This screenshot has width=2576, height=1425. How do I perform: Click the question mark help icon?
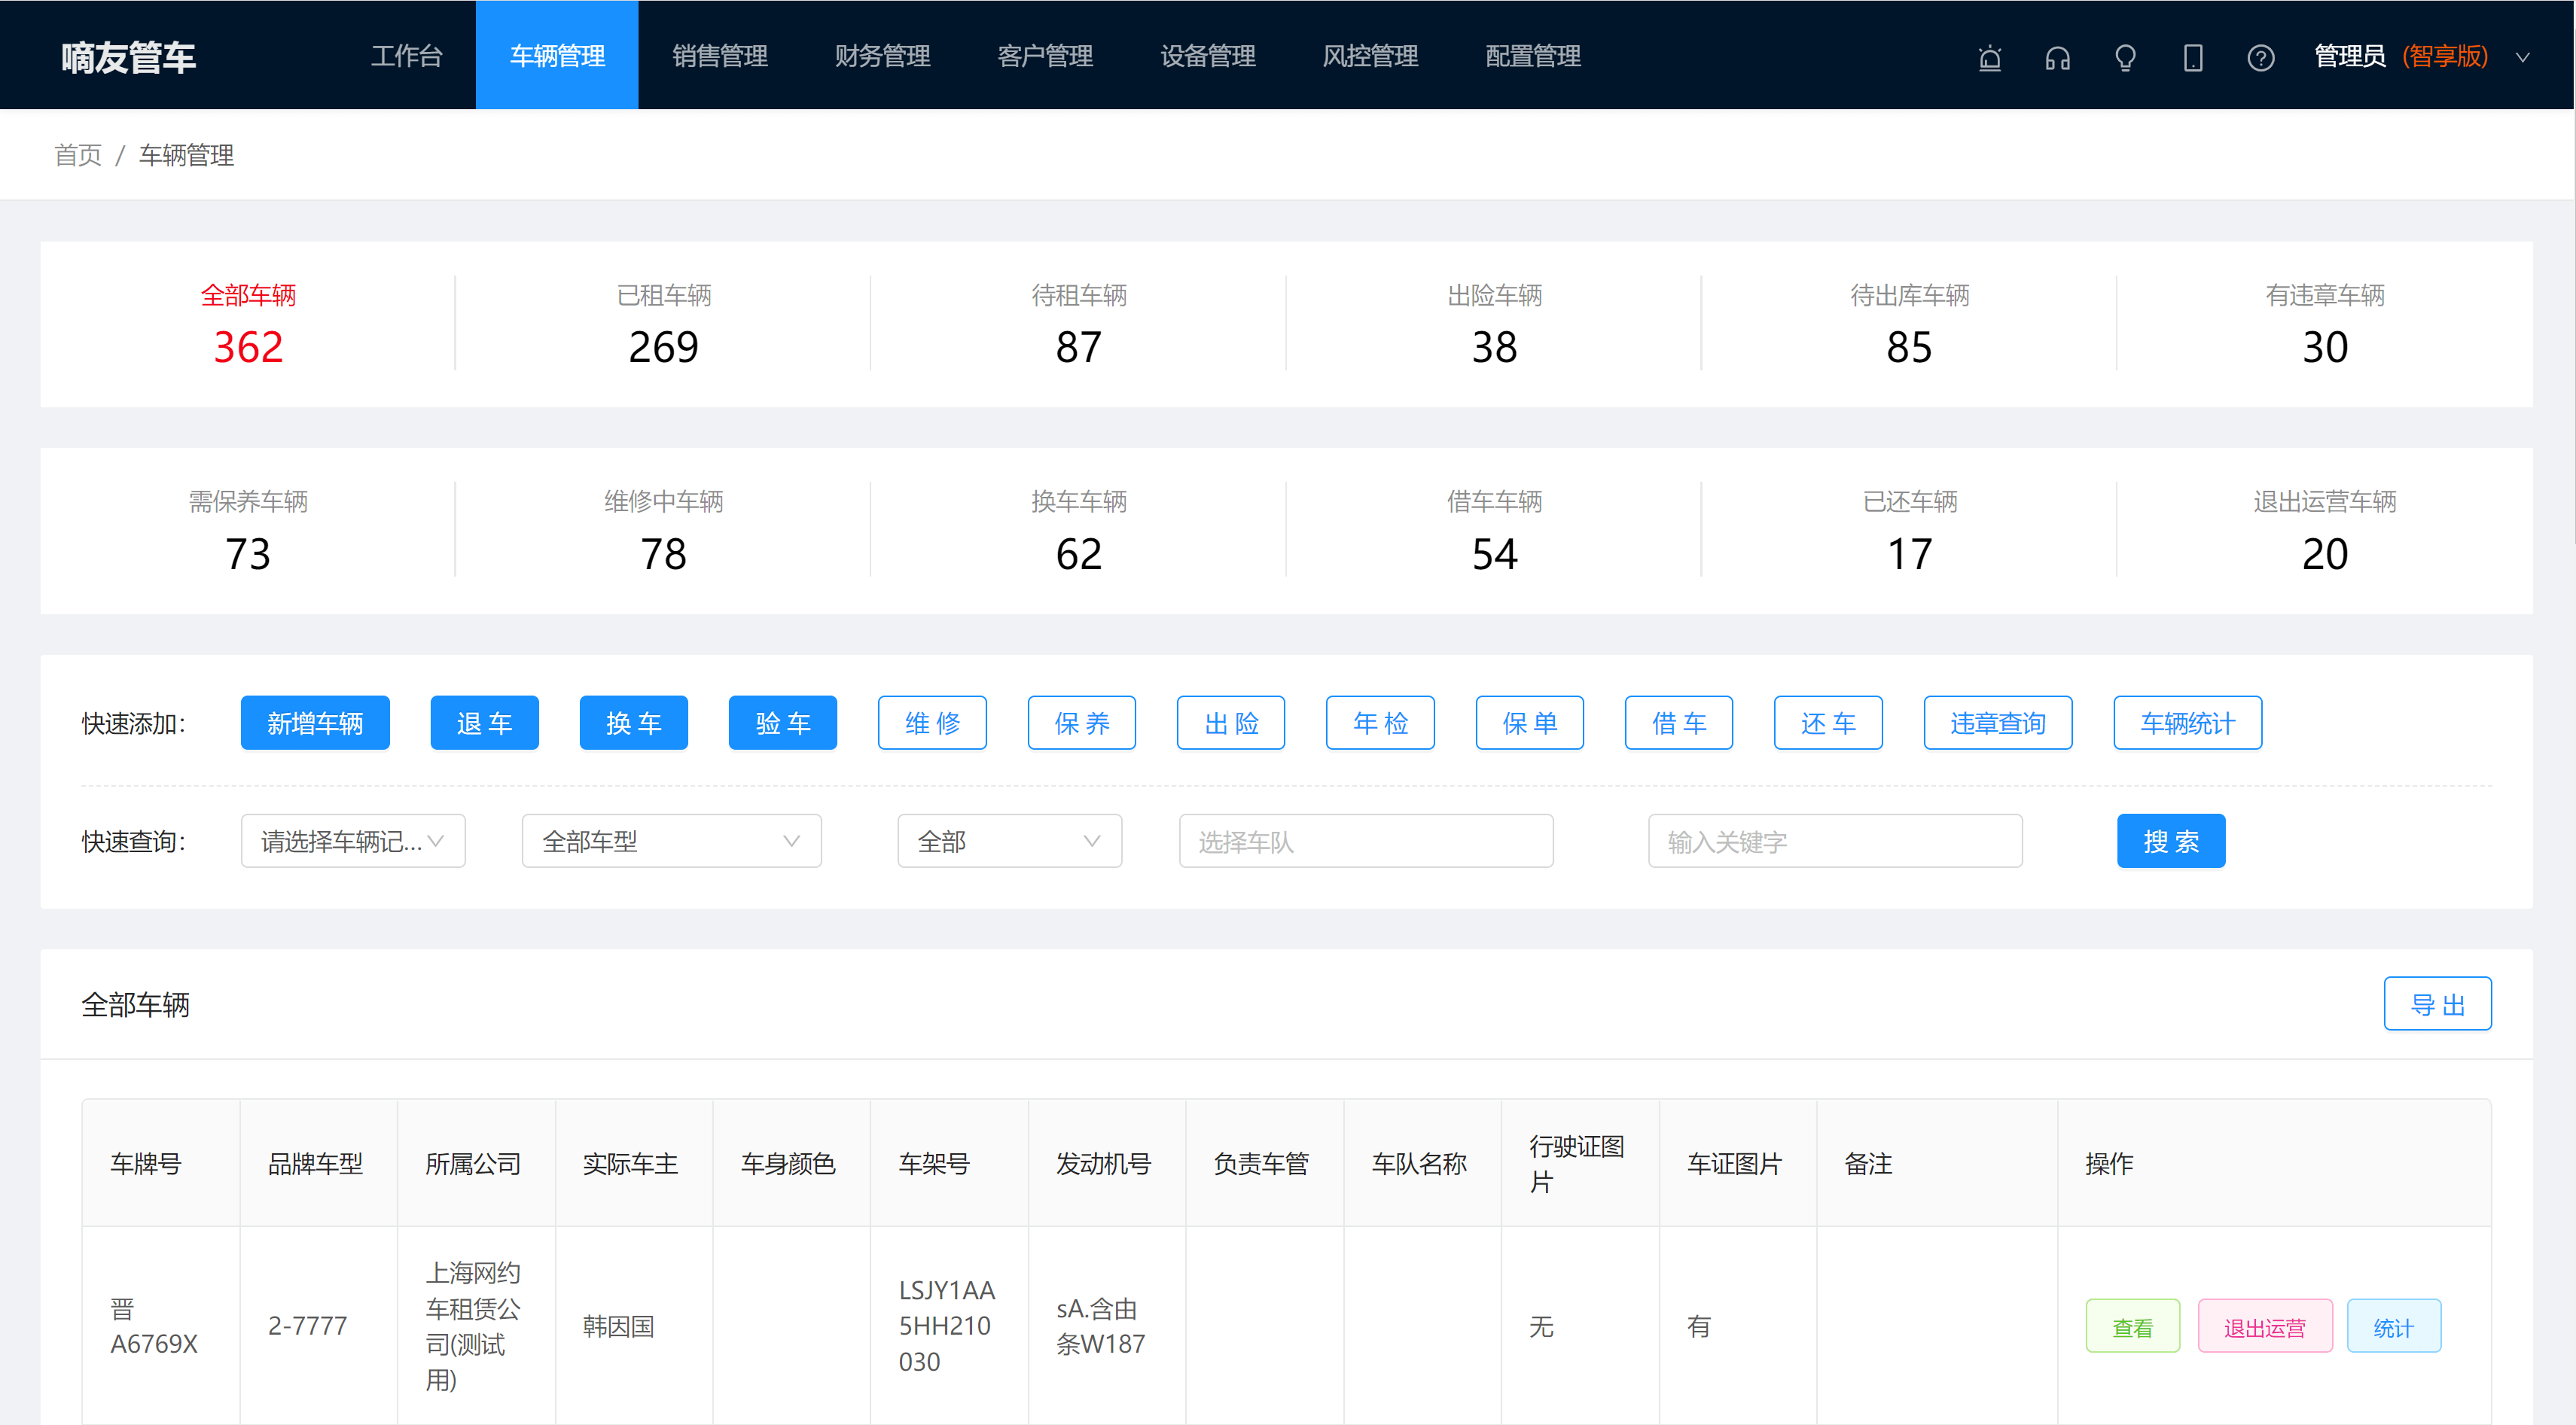pos(2261,58)
